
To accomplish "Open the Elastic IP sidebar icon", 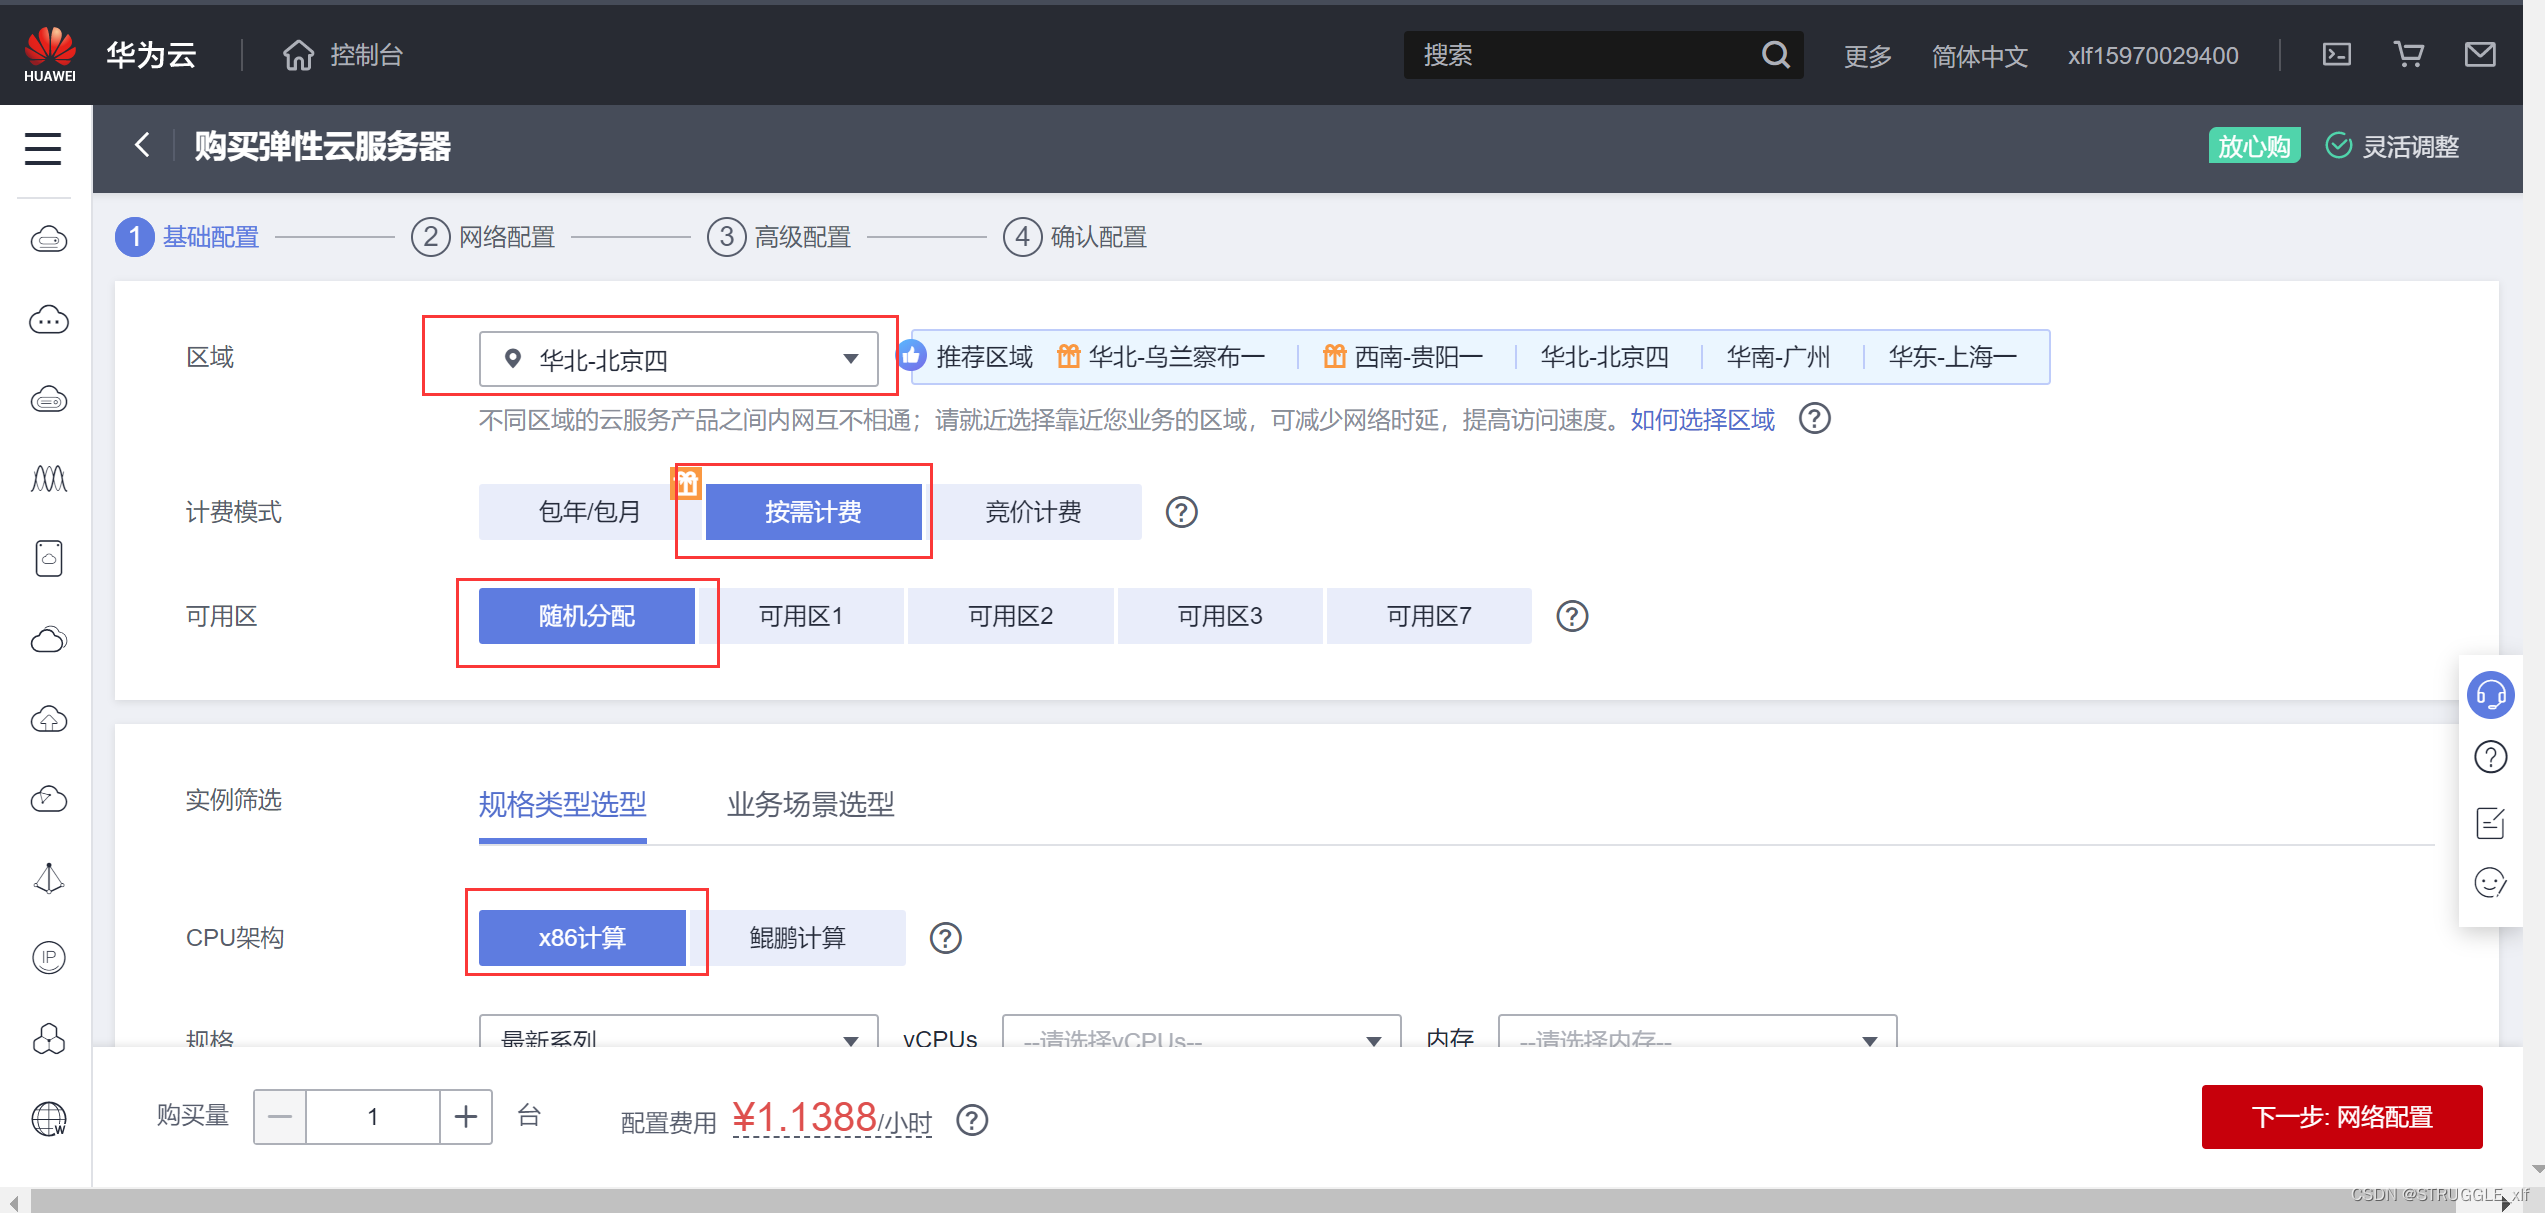I will click(49, 957).
